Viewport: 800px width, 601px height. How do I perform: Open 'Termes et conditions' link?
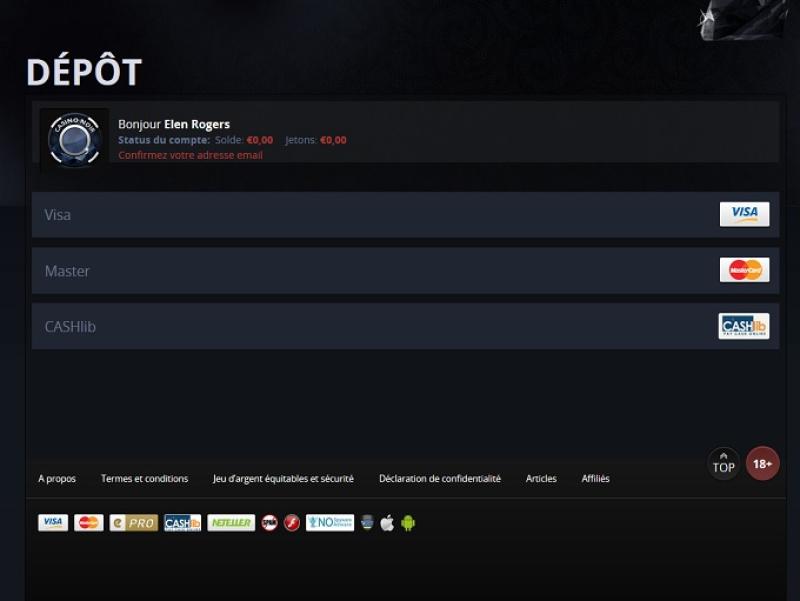pyautogui.click(x=144, y=479)
